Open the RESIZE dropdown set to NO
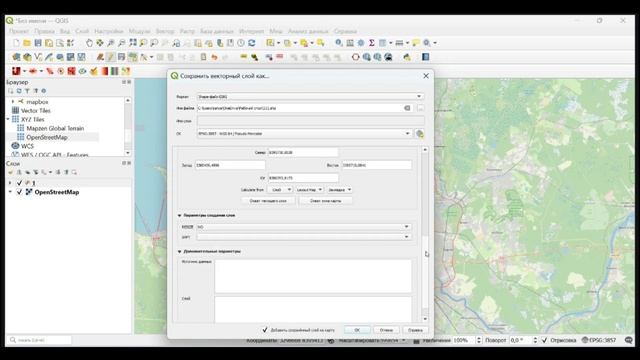 (304, 227)
